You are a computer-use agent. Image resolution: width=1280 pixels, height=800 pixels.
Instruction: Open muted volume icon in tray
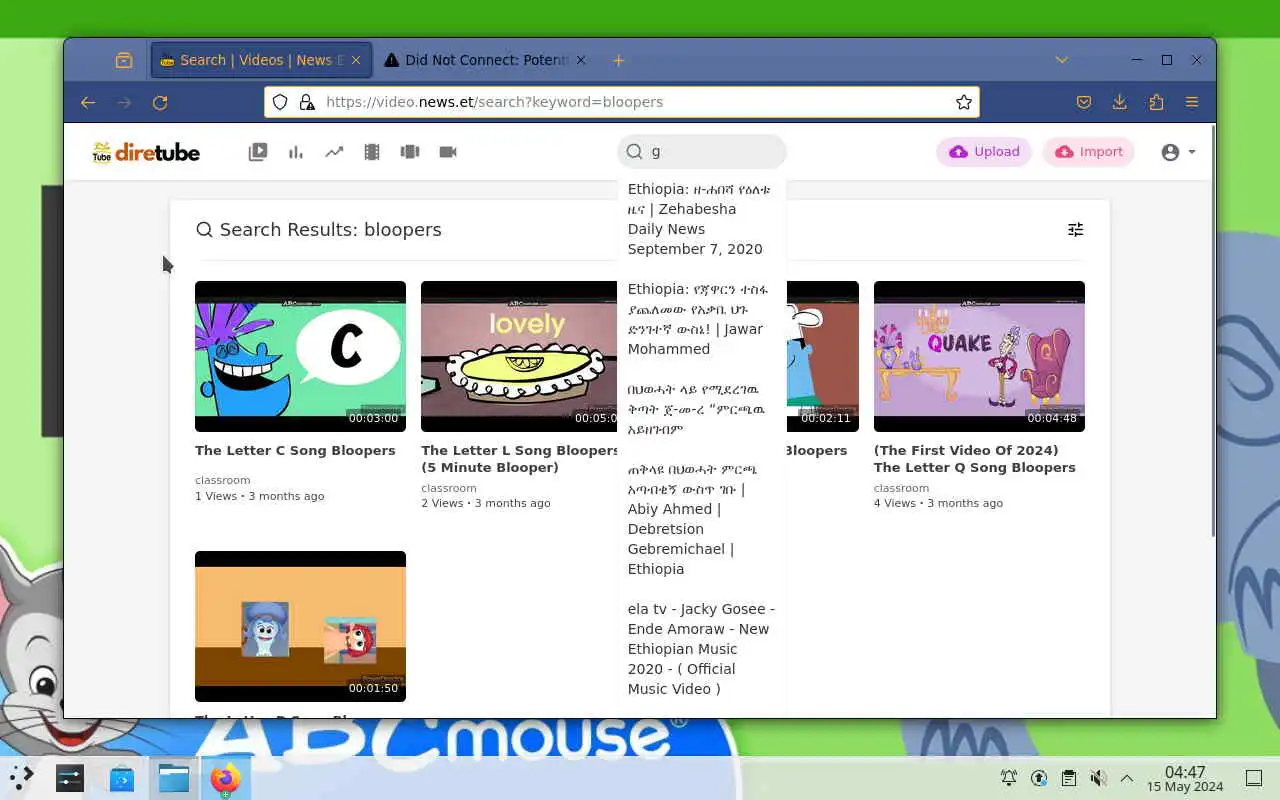click(x=1098, y=778)
